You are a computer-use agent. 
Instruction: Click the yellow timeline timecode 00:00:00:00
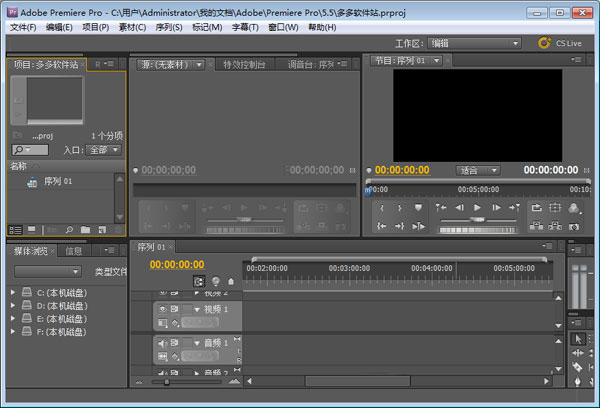177,265
